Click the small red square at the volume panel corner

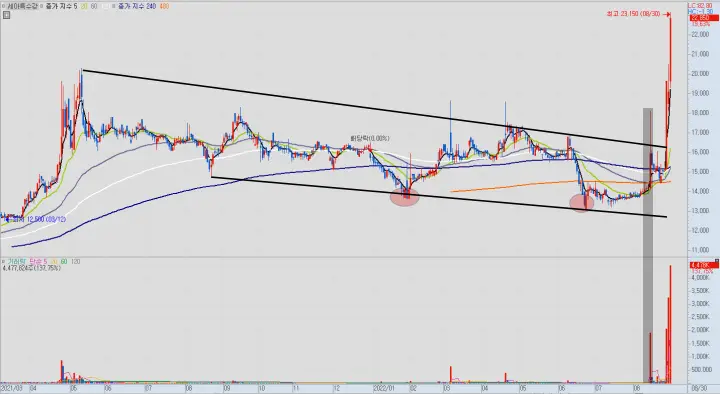click(x=717, y=261)
